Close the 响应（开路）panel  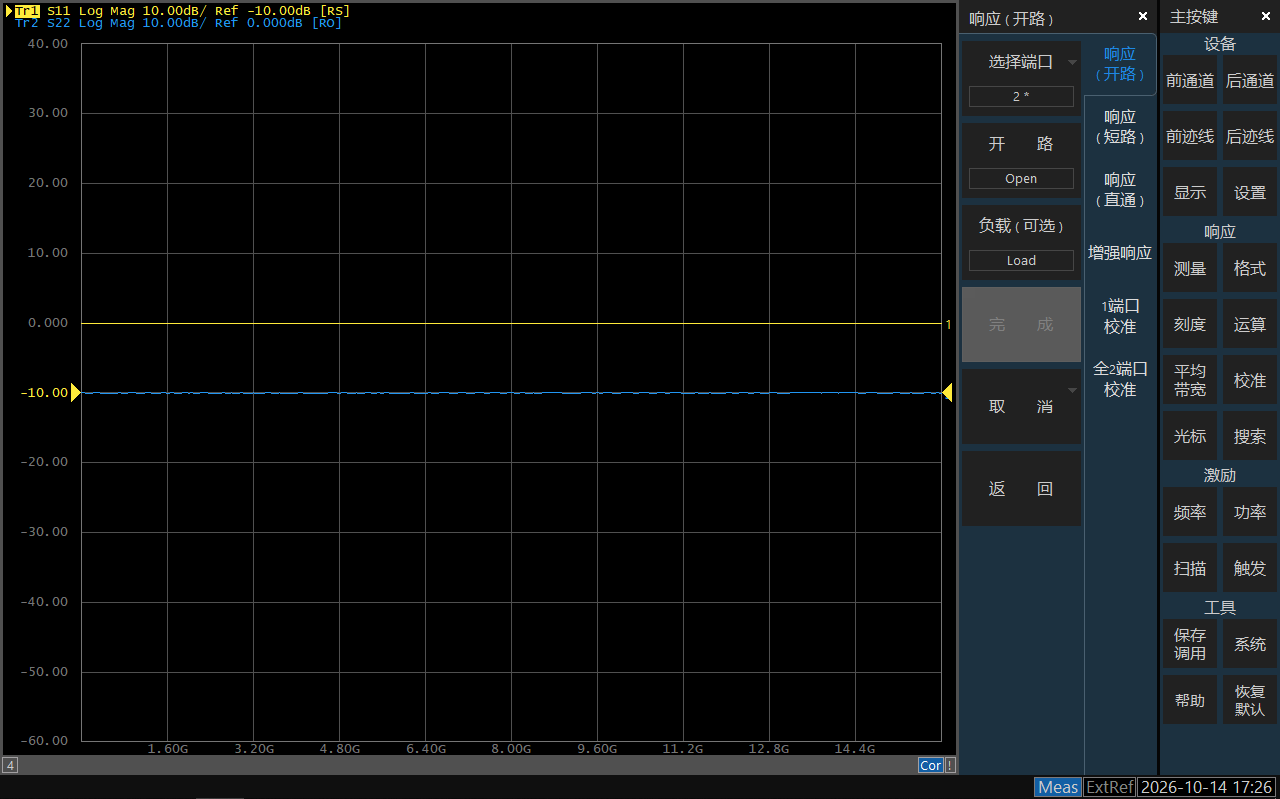coord(1143,17)
